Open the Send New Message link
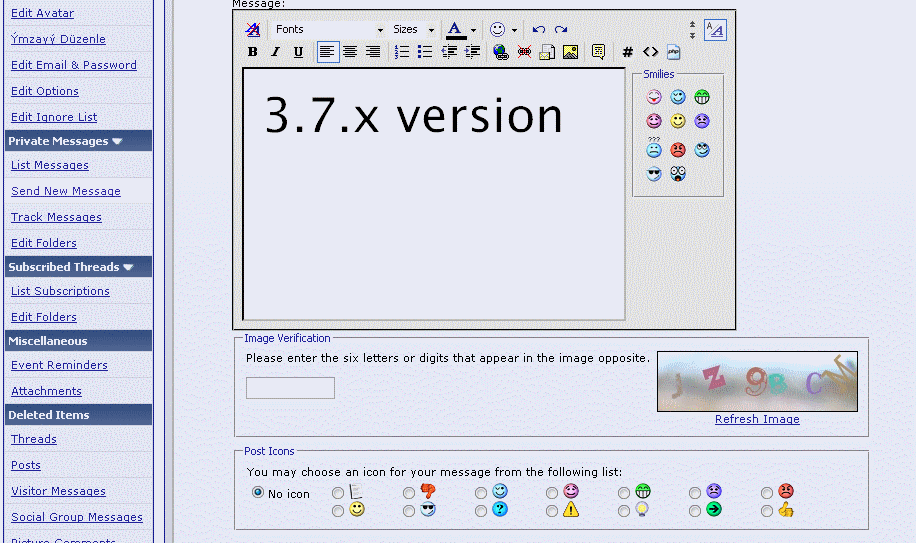916x543 pixels. pos(66,191)
